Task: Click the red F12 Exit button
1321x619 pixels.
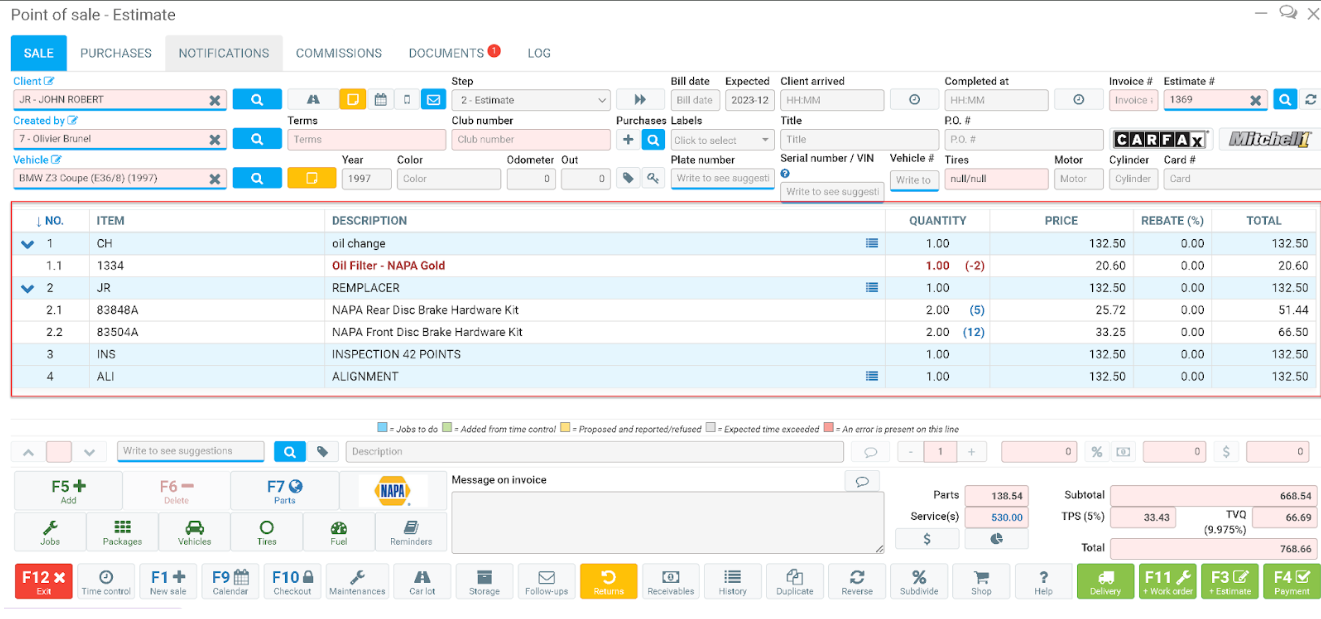Action: coord(44,581)
